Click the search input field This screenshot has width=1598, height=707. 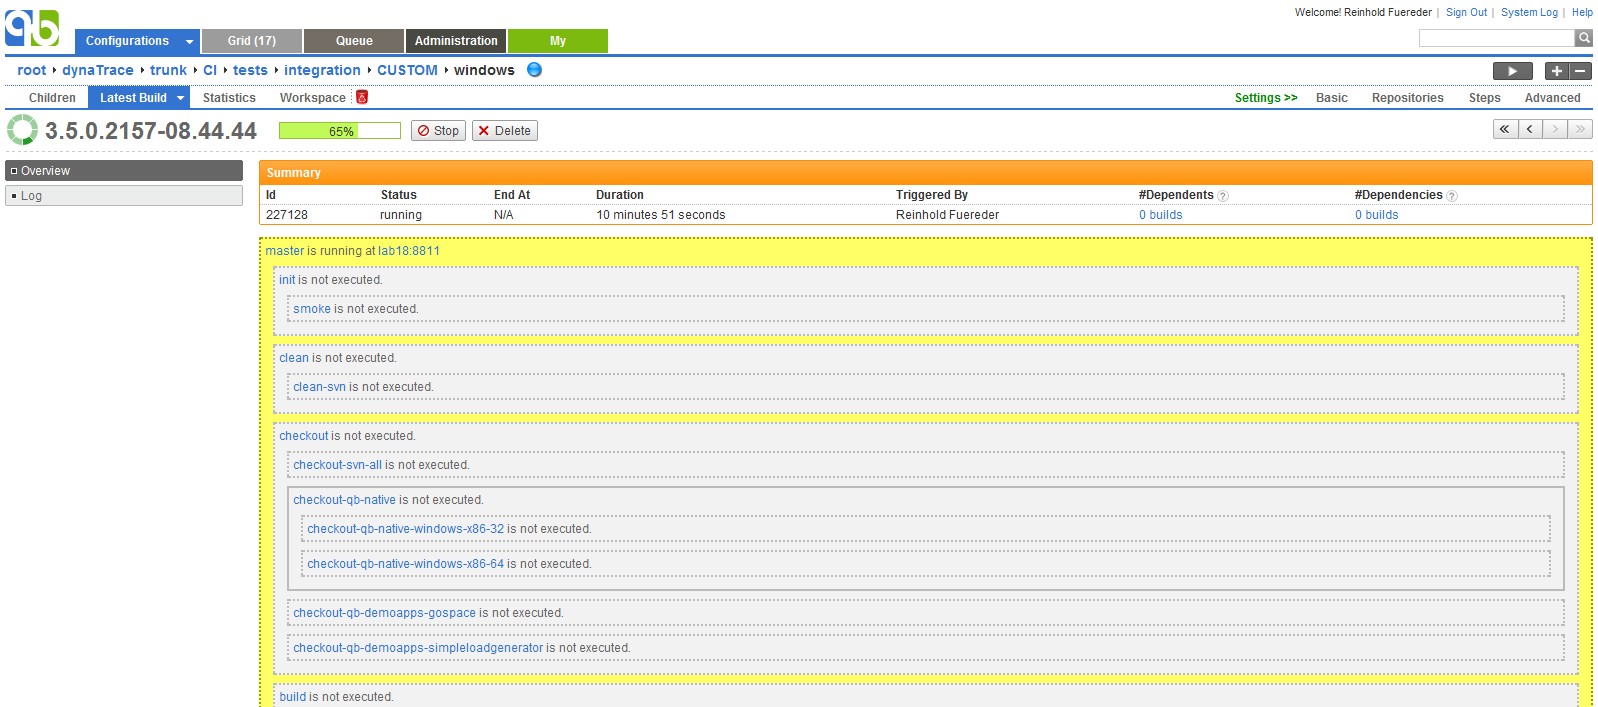pyautogui.click(x=1496, y=38)
